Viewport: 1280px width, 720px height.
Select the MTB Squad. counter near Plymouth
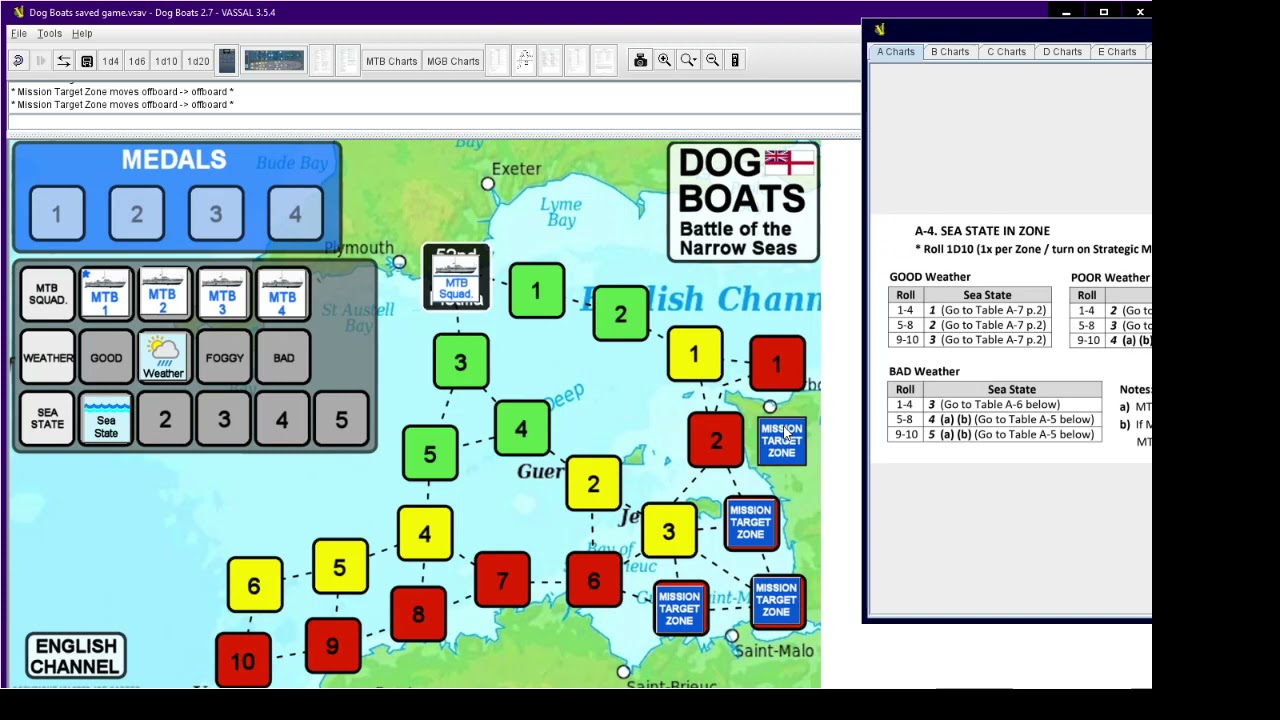coord(456,277)
